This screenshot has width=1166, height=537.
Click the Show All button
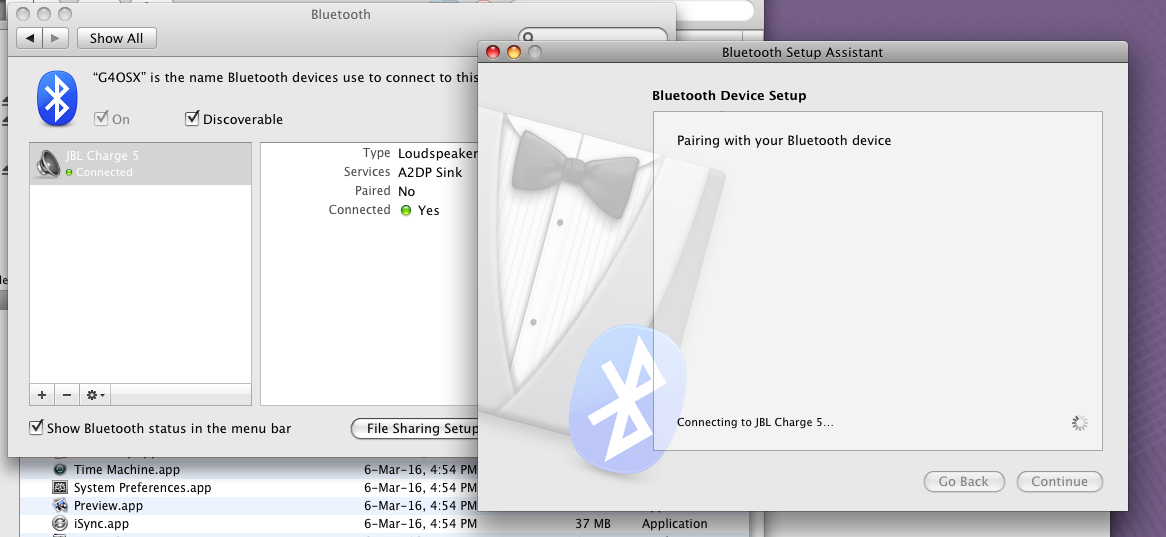pos(116,38)
